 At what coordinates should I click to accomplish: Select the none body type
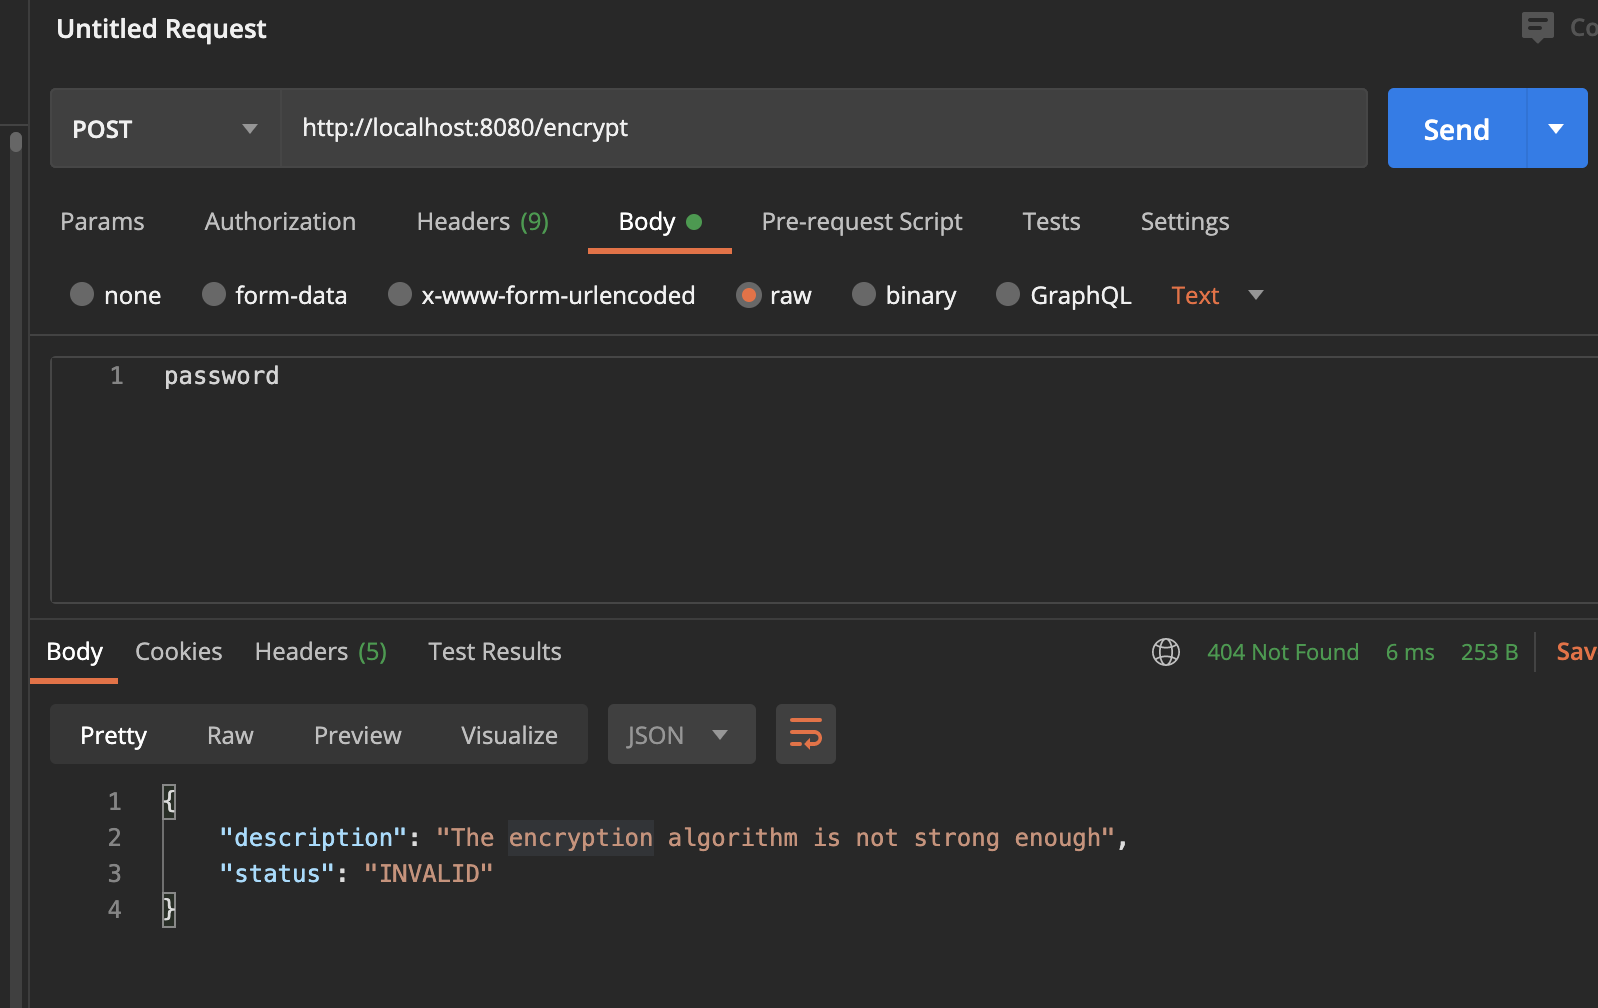click(x=82, y=295)
